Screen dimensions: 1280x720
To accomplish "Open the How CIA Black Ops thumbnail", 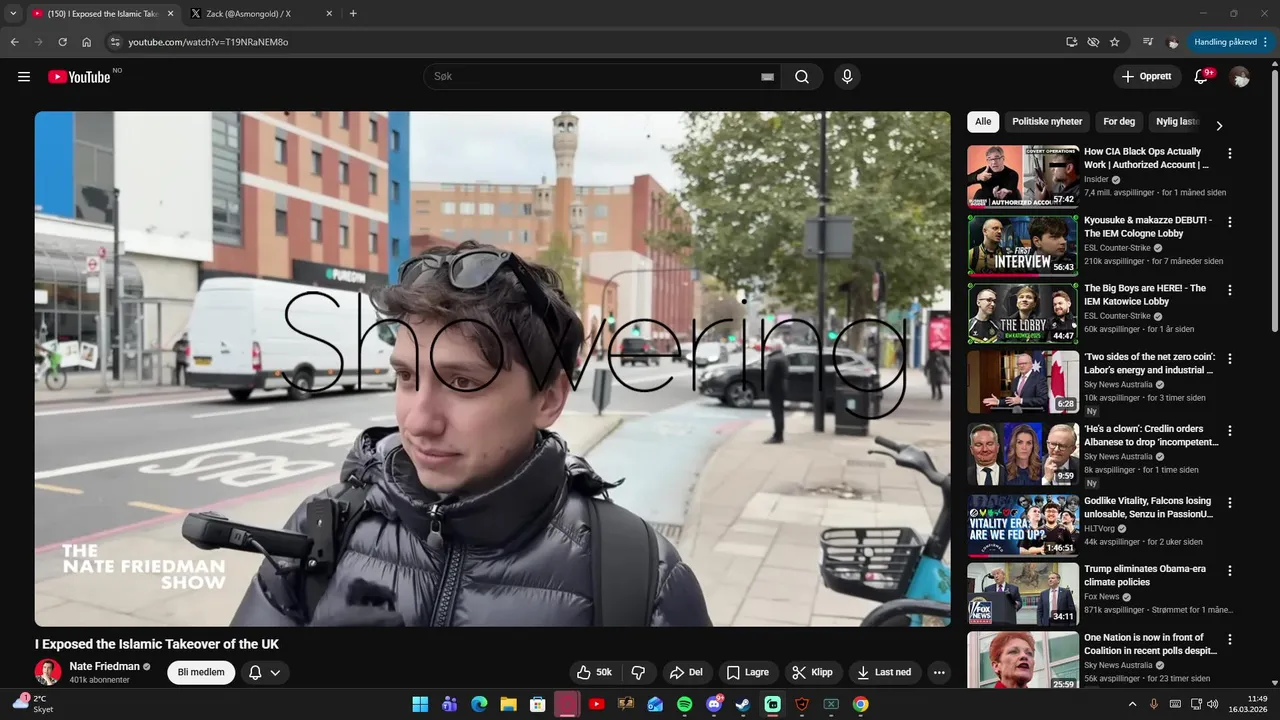I will pos(1023,176).
